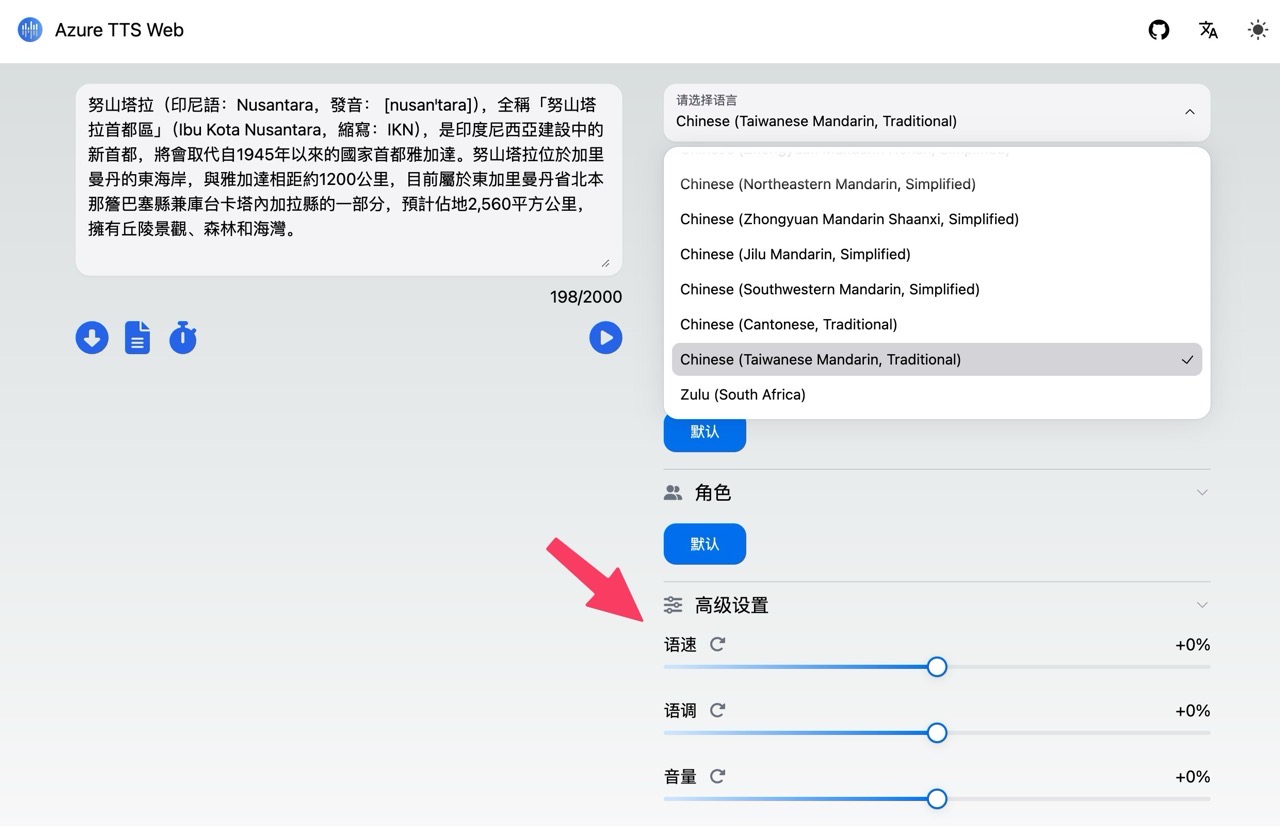This screenshot has width=1280, height=826.
Task: Click the Azure TTS Web logo icon
Action: (30, 30)
